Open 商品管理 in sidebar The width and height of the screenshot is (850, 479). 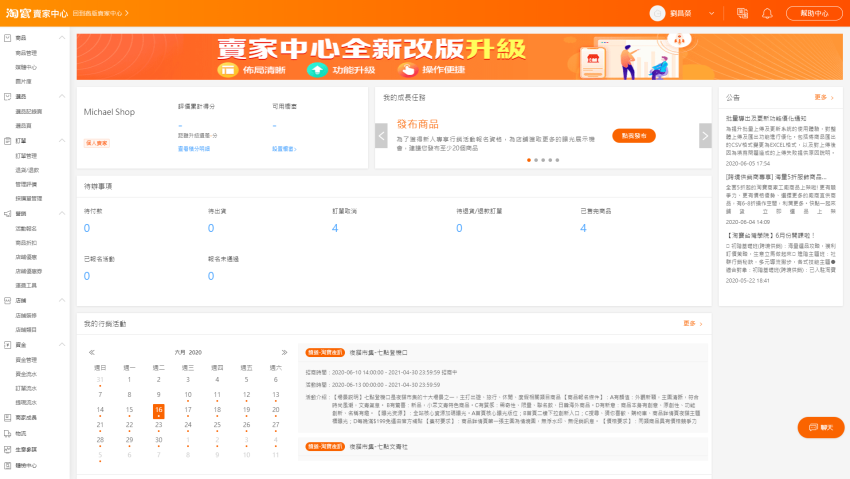point(26,53)
